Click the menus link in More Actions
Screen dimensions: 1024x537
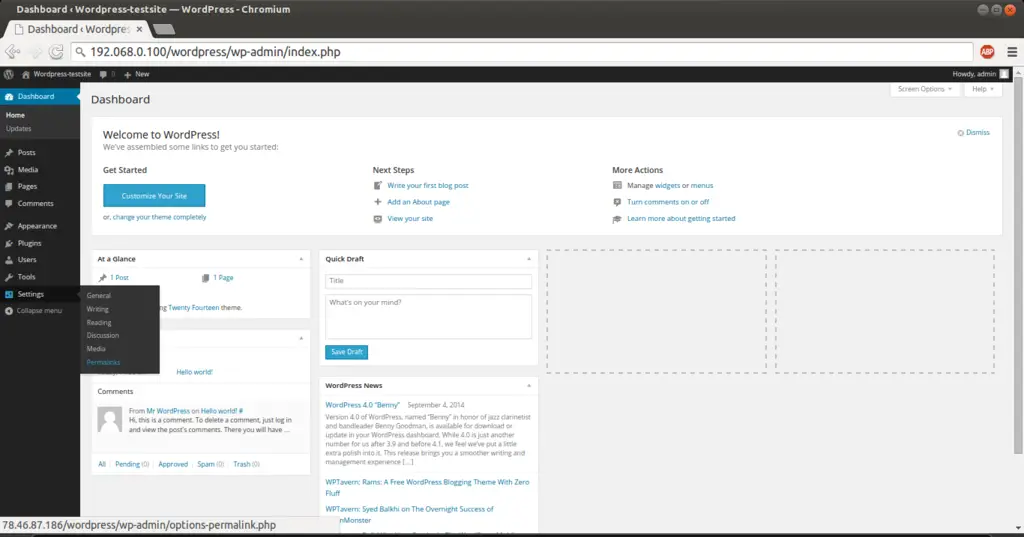coord(702,186)
